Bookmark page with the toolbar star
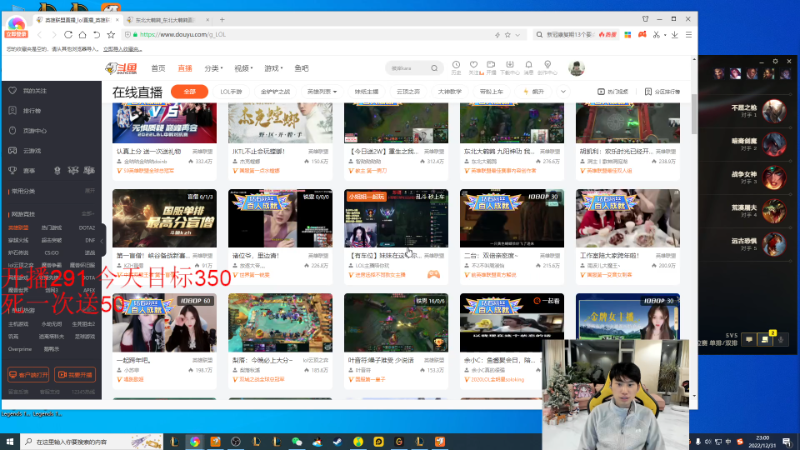 (x=111, y=35)
